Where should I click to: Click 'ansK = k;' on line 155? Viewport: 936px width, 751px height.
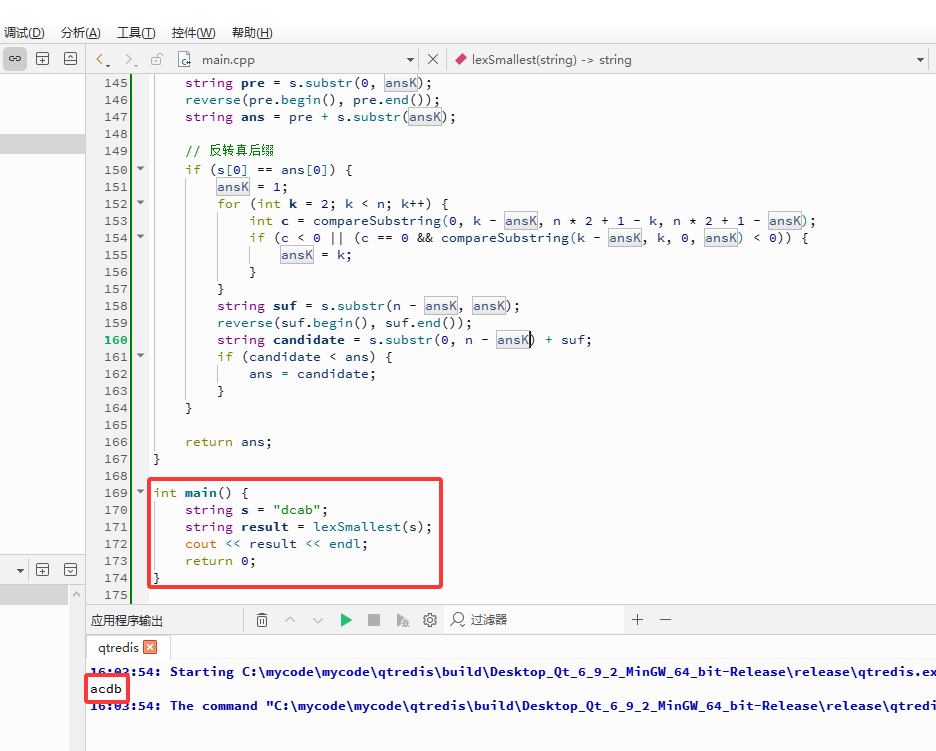click(316, 255)
